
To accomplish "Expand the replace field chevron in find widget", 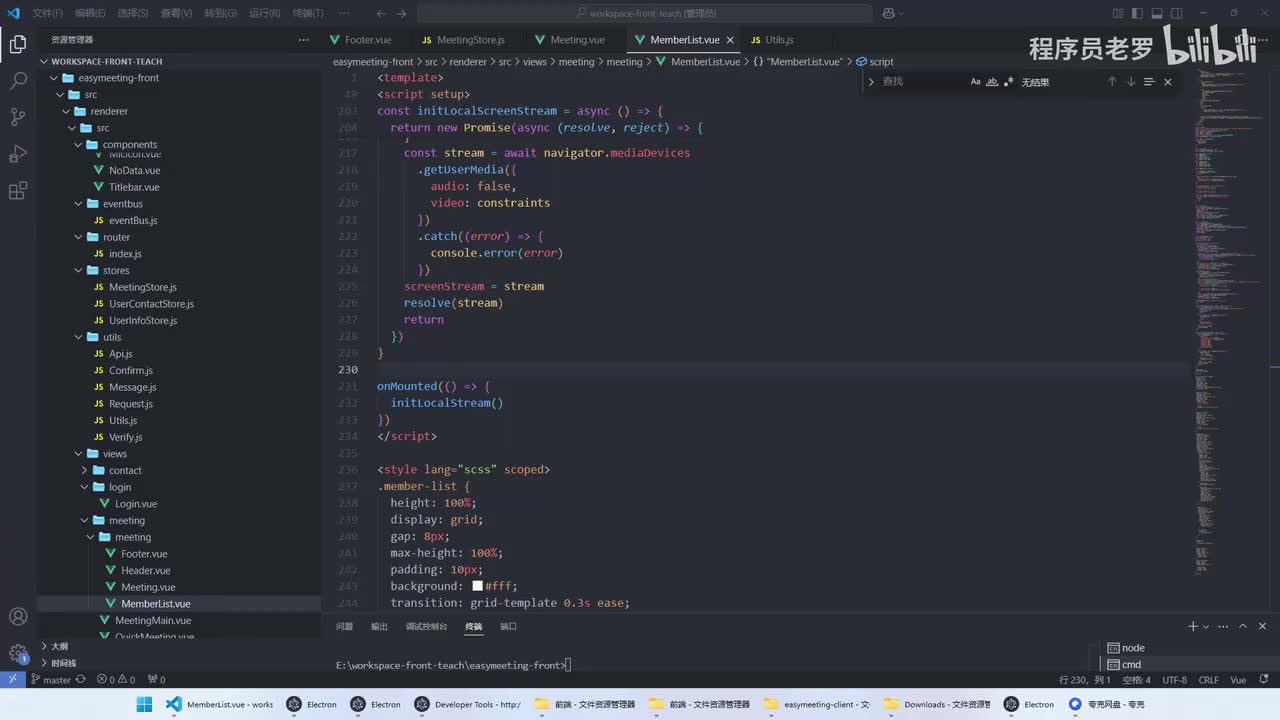I will 871,82.
